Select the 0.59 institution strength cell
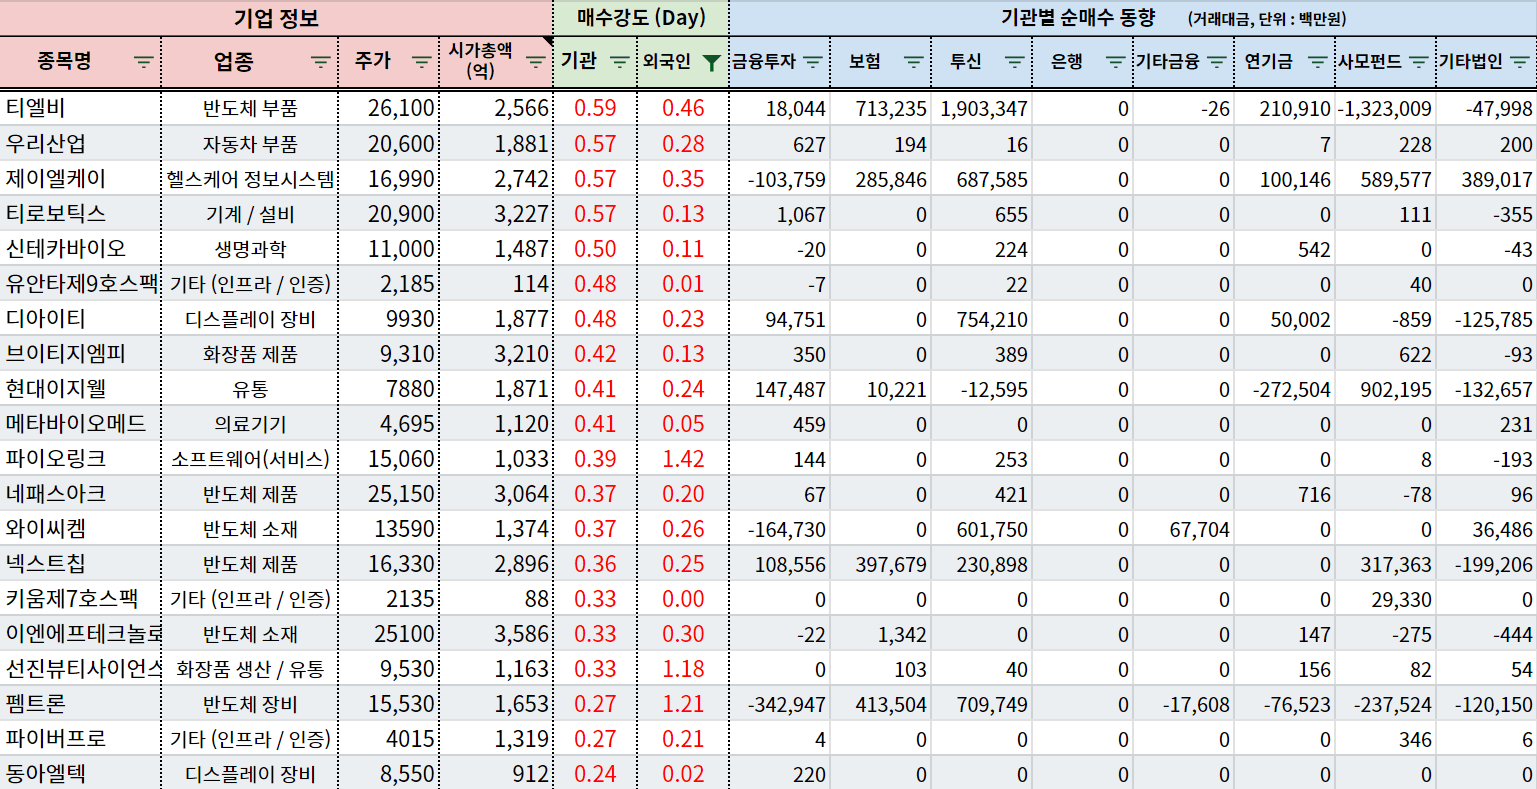 [595, 108]
